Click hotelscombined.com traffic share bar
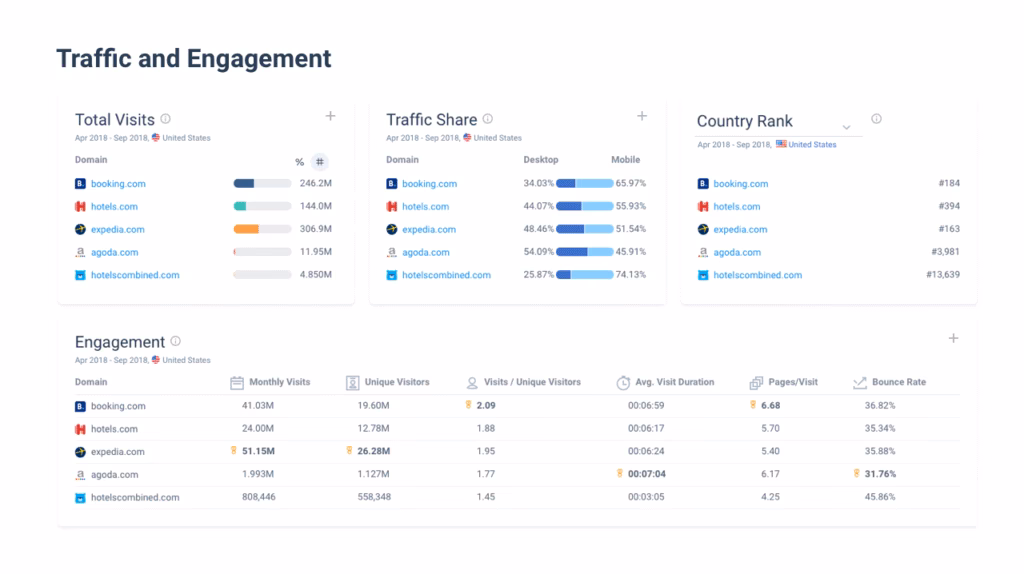Viewport: 1024px width, 574px height. point(584,275)
